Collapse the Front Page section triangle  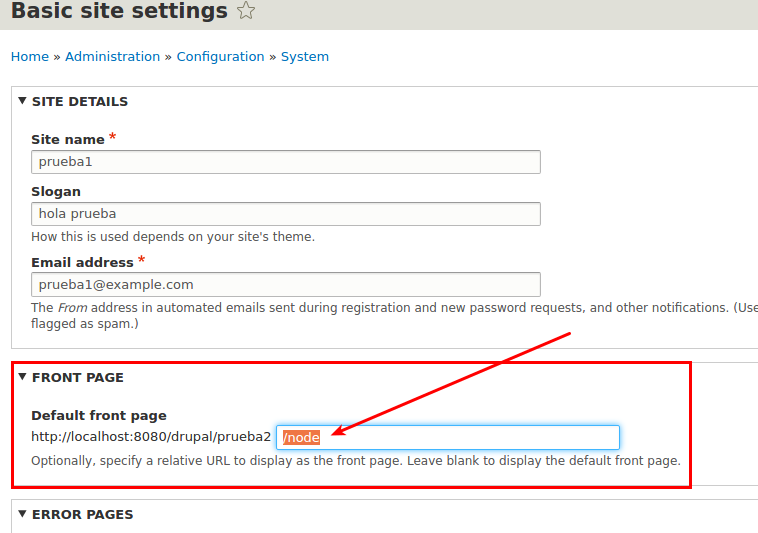[x=22, y=377]
